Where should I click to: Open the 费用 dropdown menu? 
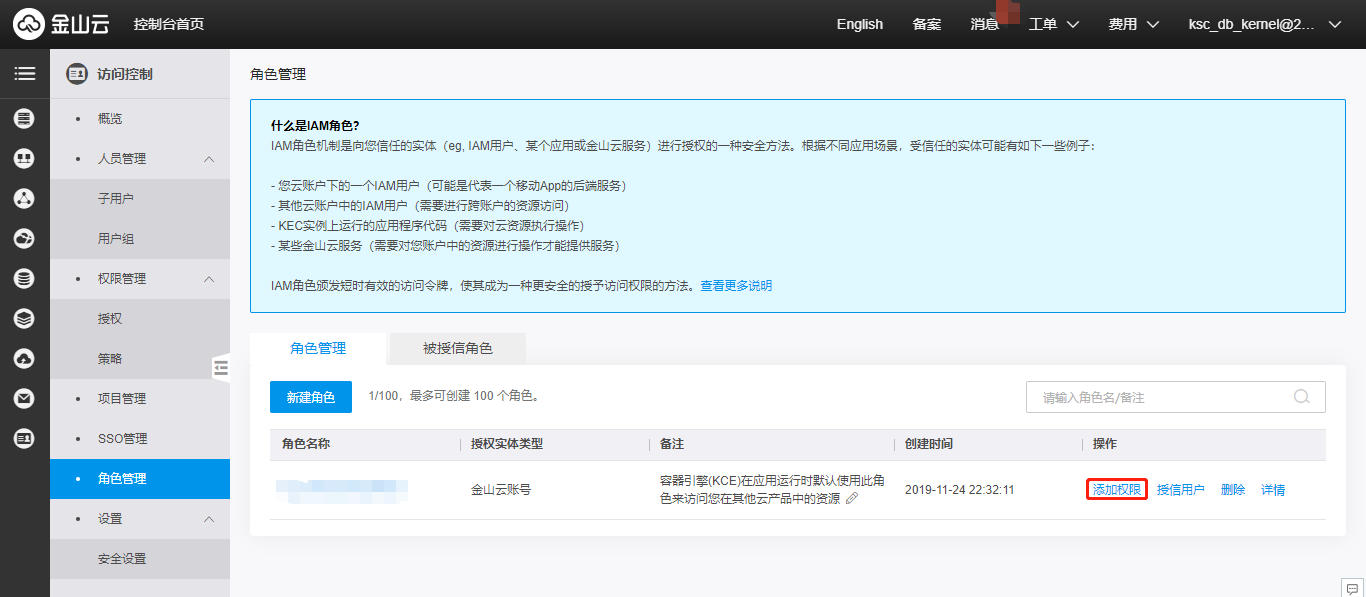(1133, 24)
